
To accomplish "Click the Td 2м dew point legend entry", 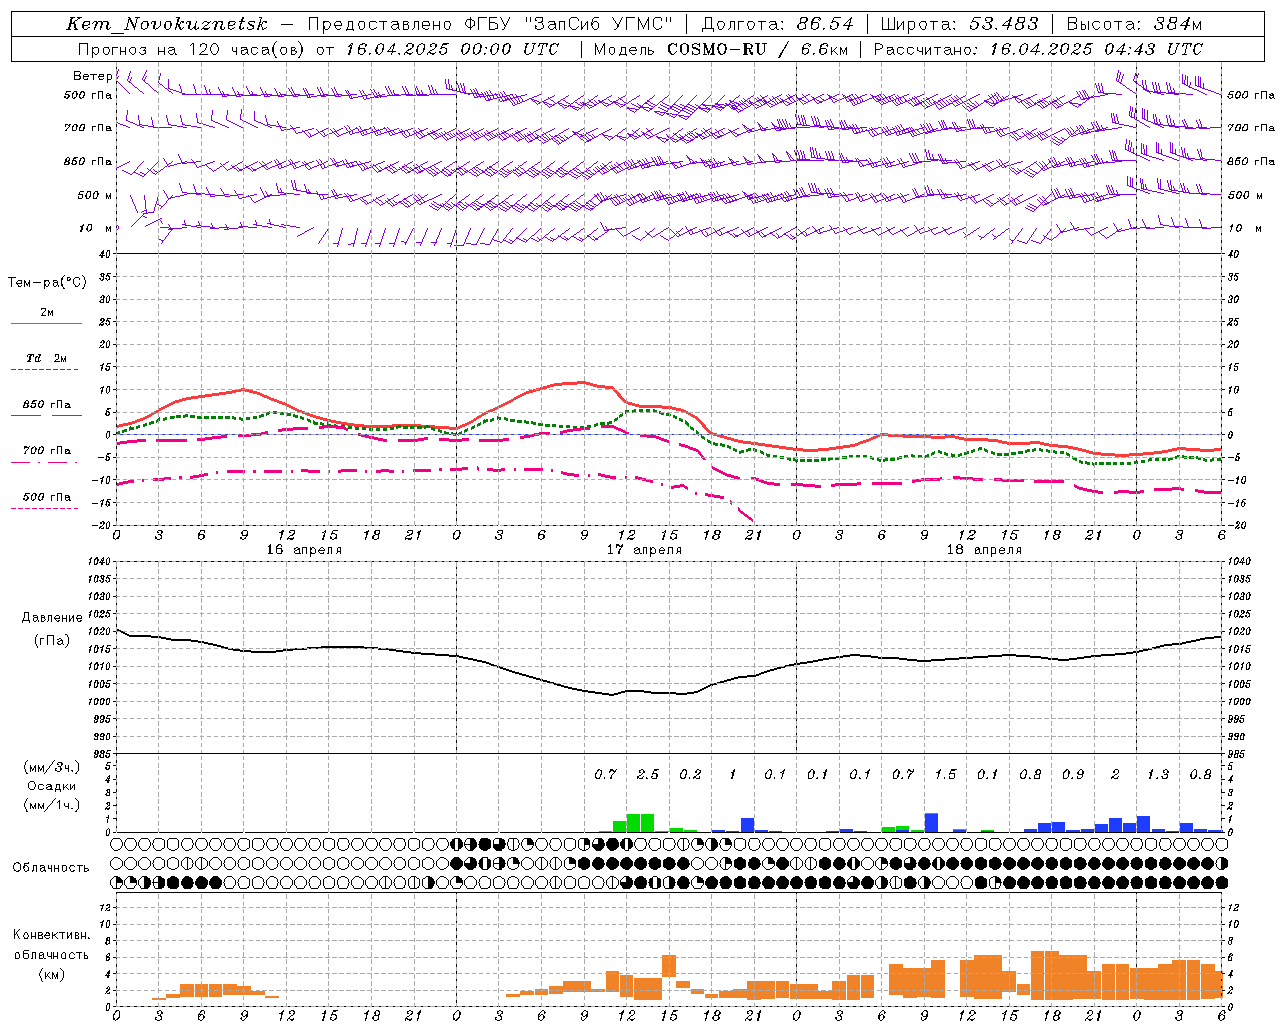I will point(46,358).
